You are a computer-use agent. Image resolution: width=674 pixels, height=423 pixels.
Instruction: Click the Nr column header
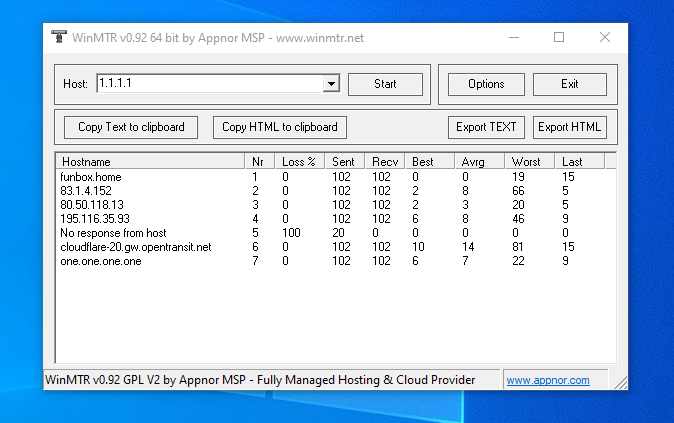(260, 162)
